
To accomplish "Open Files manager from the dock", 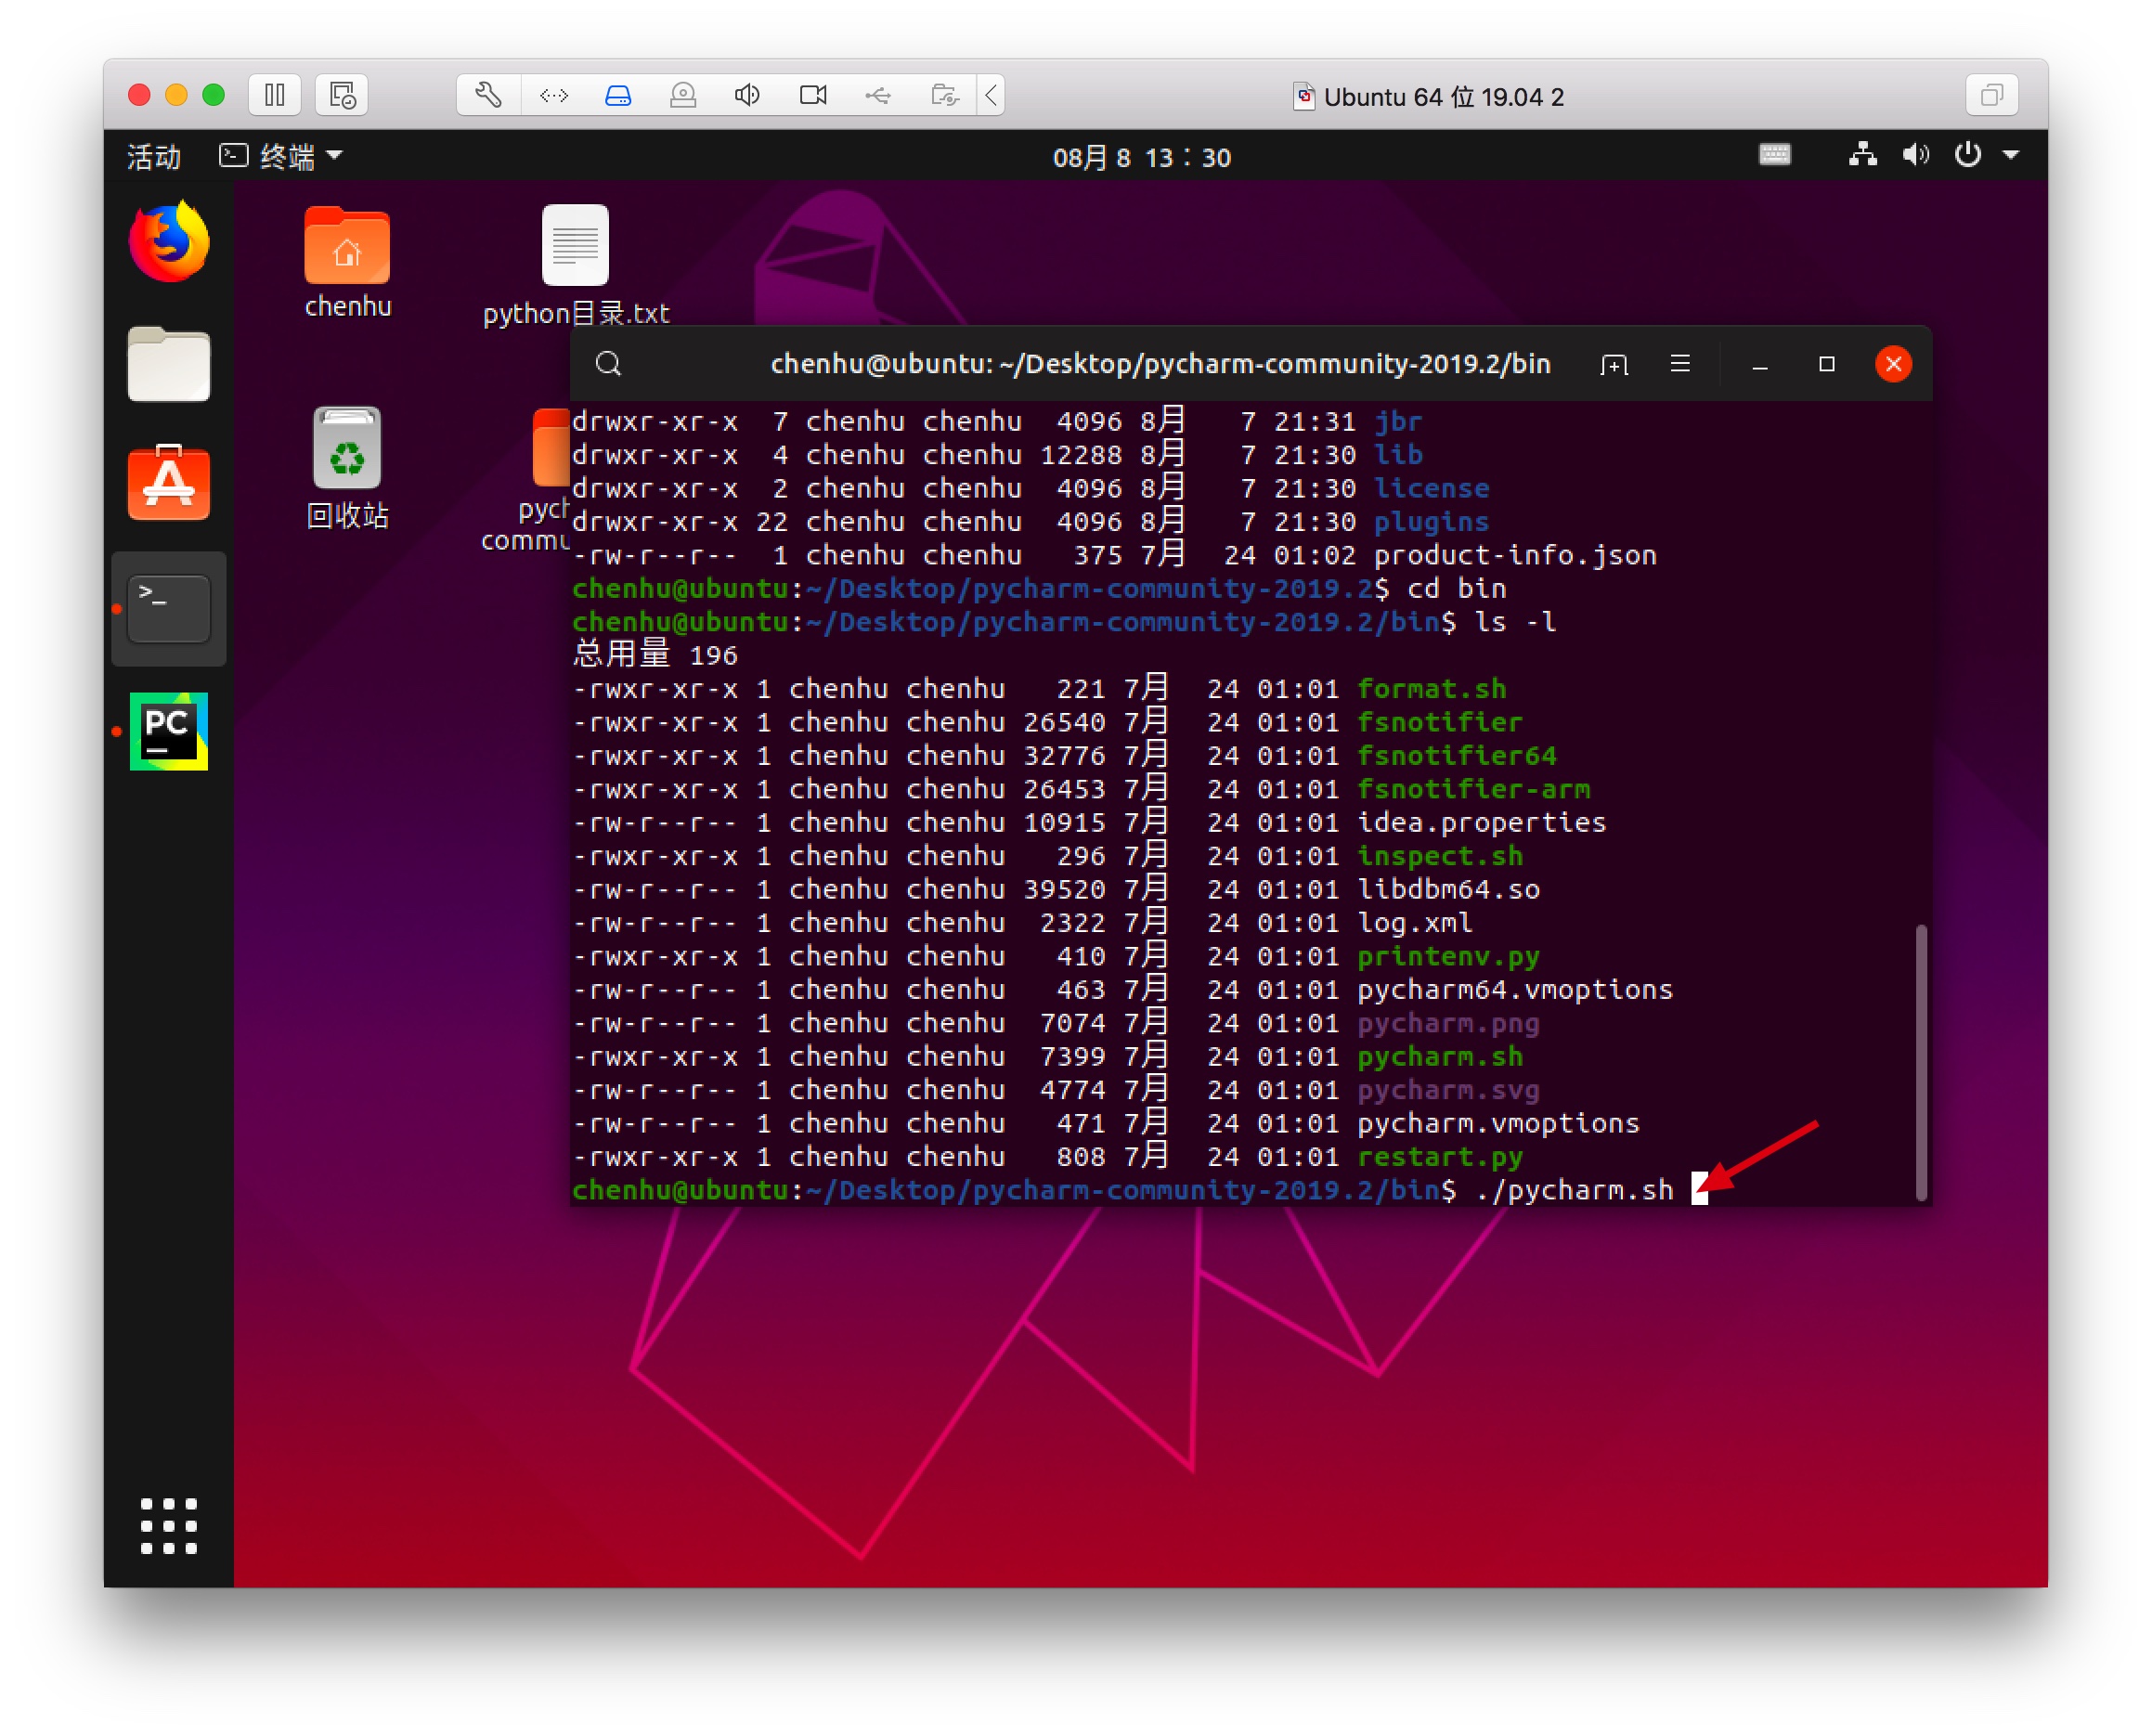I will 169,364.
